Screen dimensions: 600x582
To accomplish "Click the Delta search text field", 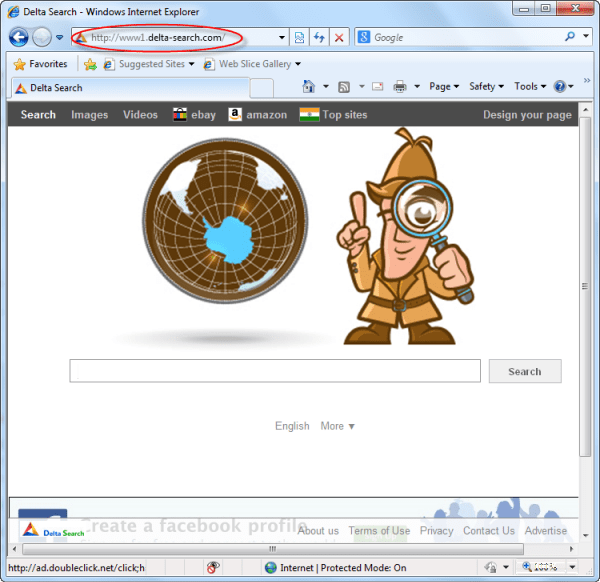I will click(275, 371).
